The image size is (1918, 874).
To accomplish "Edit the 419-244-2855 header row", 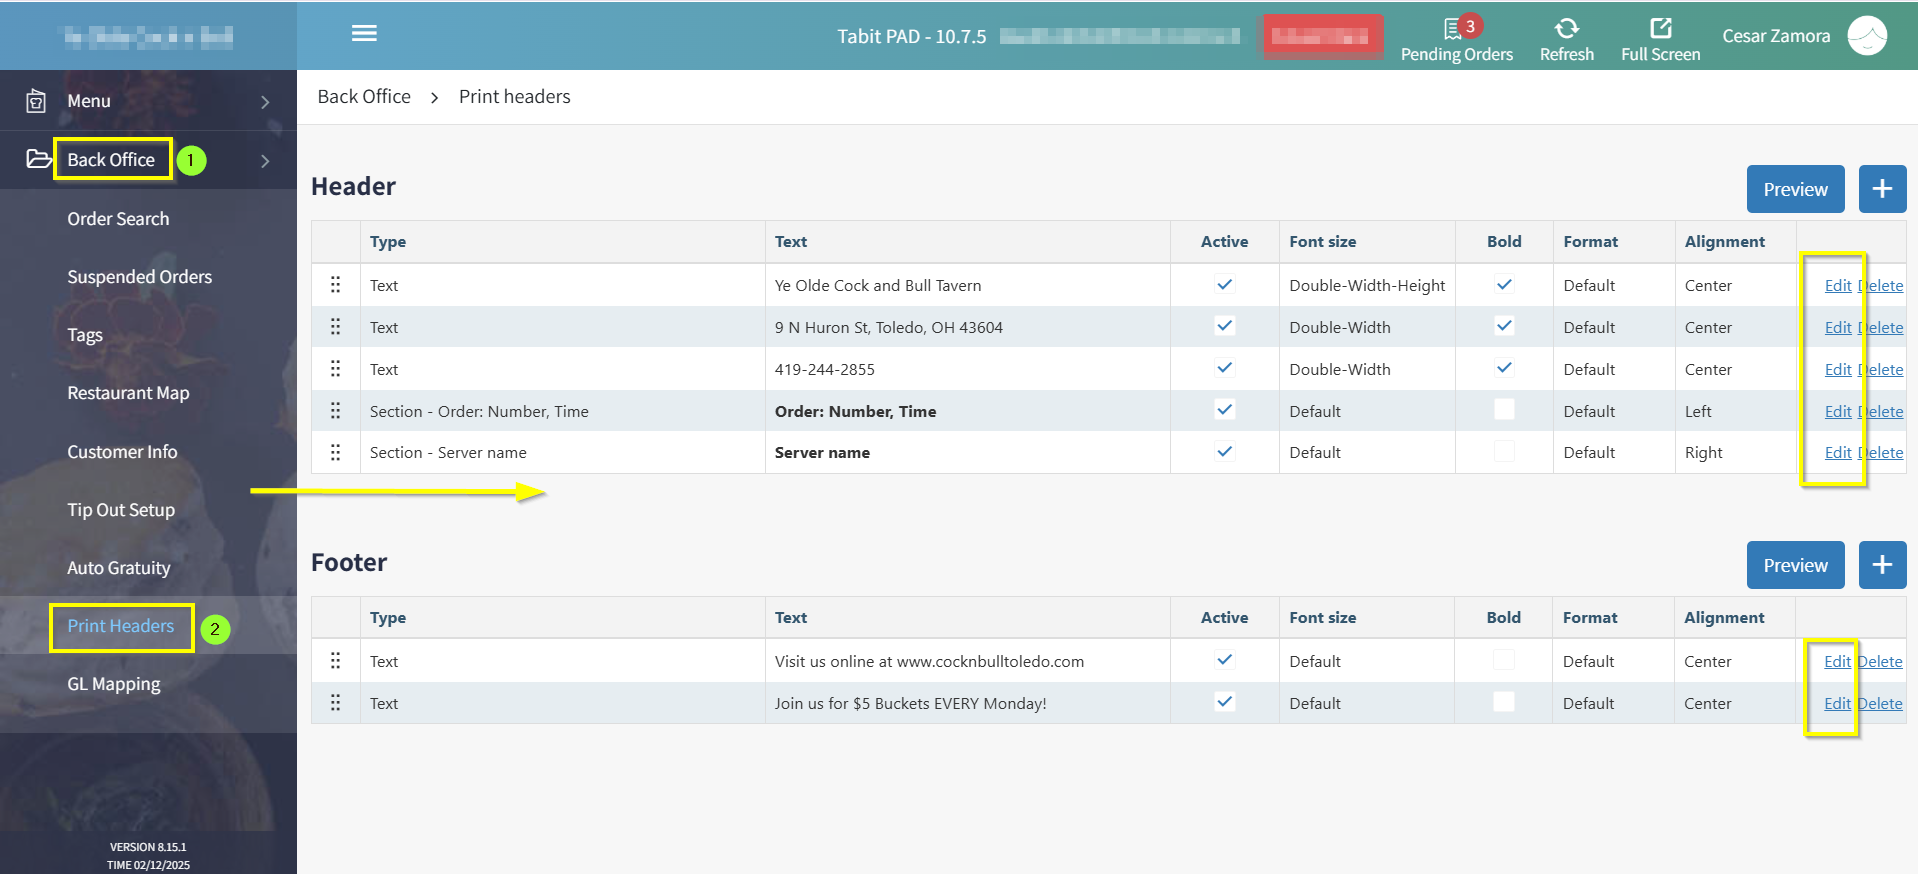I will 1837,370.
